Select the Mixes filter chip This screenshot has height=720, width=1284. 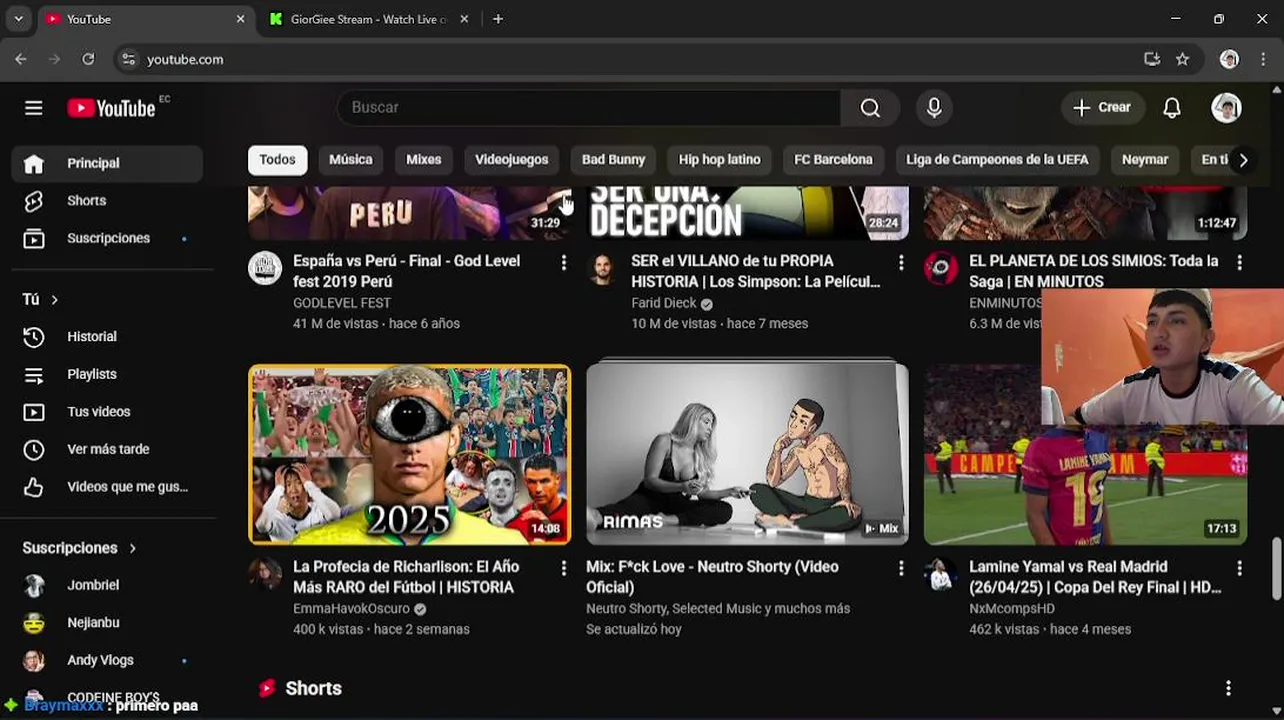[423, 160]
